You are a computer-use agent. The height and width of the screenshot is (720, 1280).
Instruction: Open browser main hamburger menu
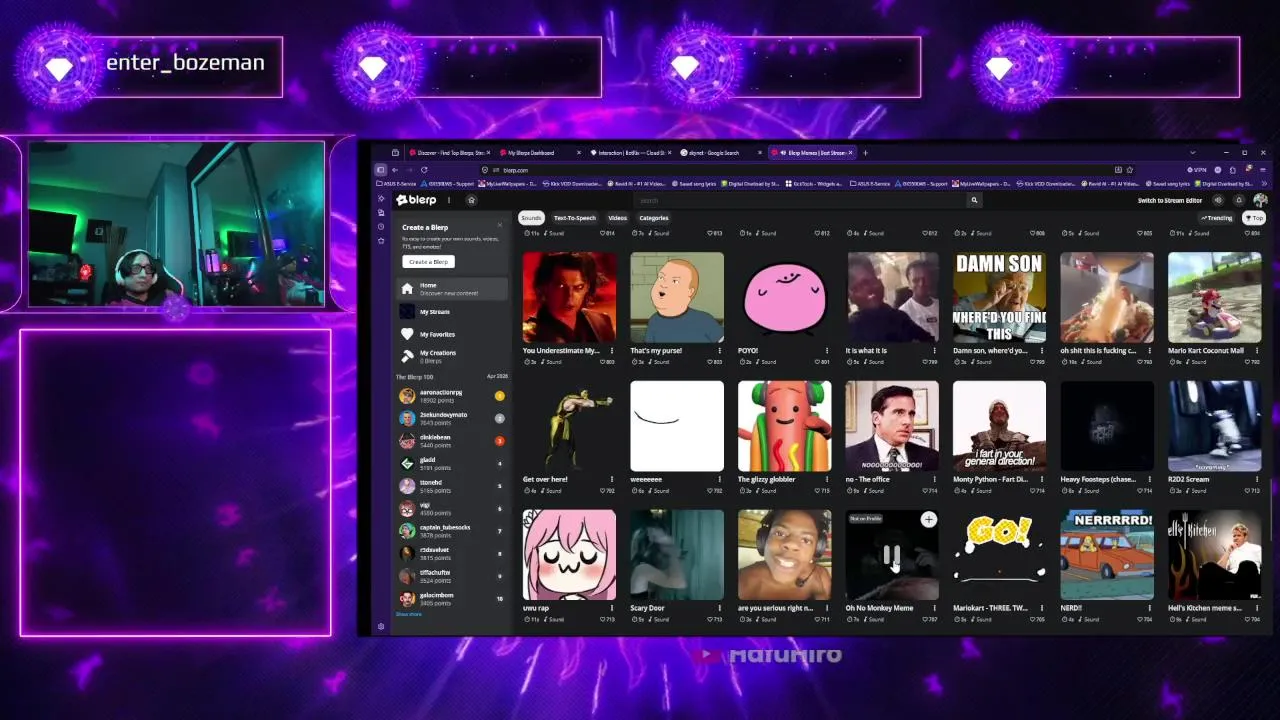[x=1263, y=170]
